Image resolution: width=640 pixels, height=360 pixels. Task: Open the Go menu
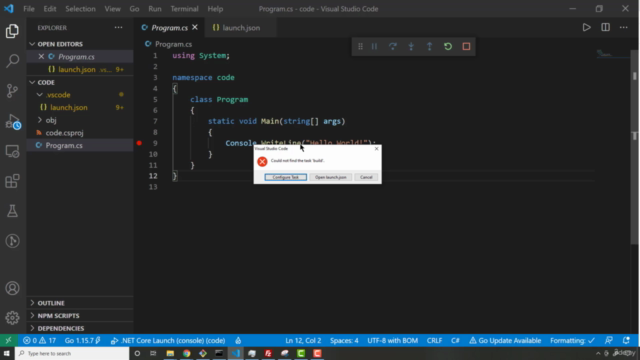pyautogui.click(x=134, y=9)
